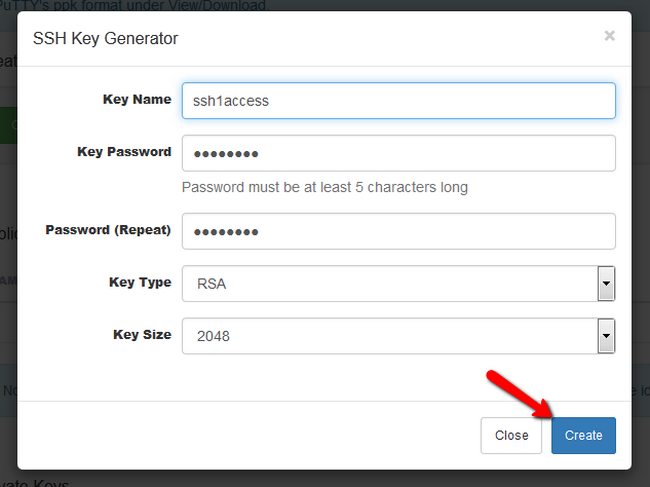This screenshot has height=487, width=650.
Task: Click the SSH Key Generator dialog title
Action: (x=106, y=38)
